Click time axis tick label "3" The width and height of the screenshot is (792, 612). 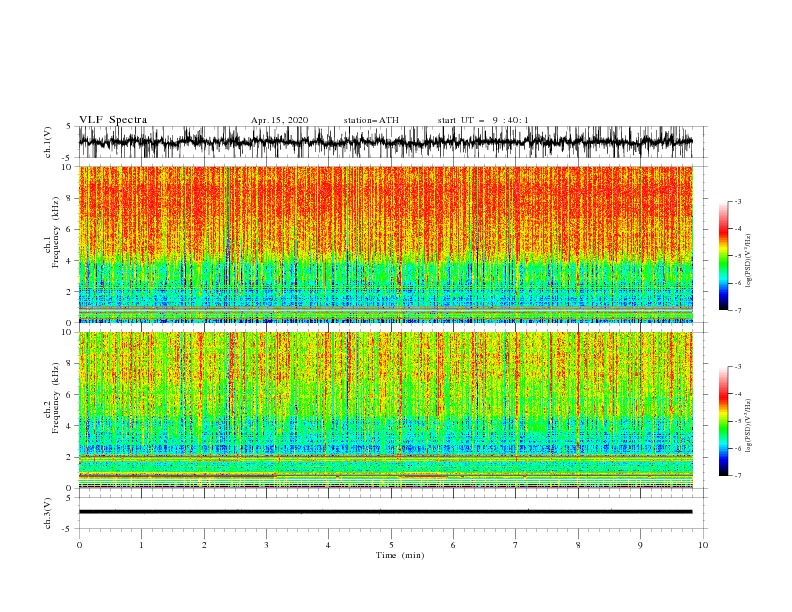tap(266, 545)
